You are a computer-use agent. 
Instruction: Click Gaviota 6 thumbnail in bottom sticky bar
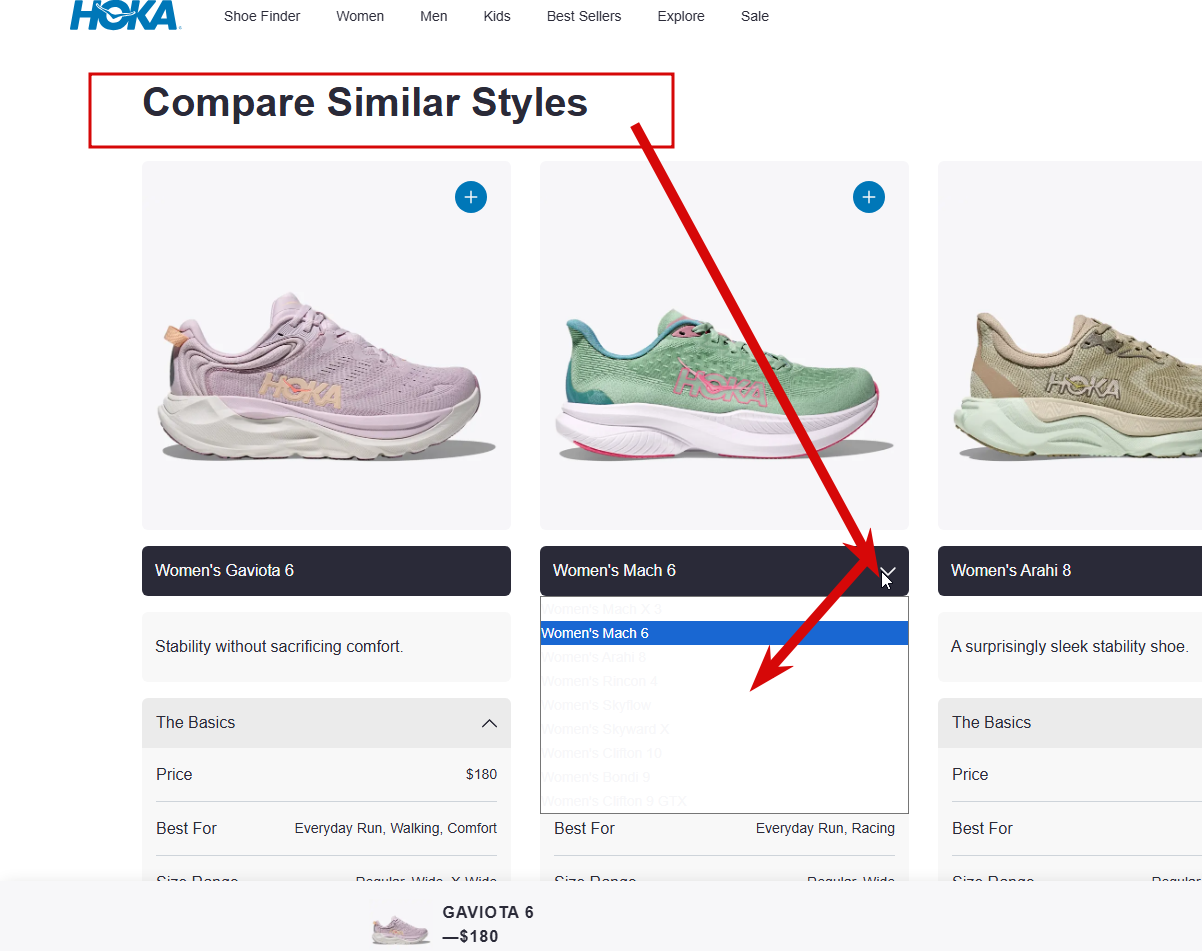click(x=400, y=929)
